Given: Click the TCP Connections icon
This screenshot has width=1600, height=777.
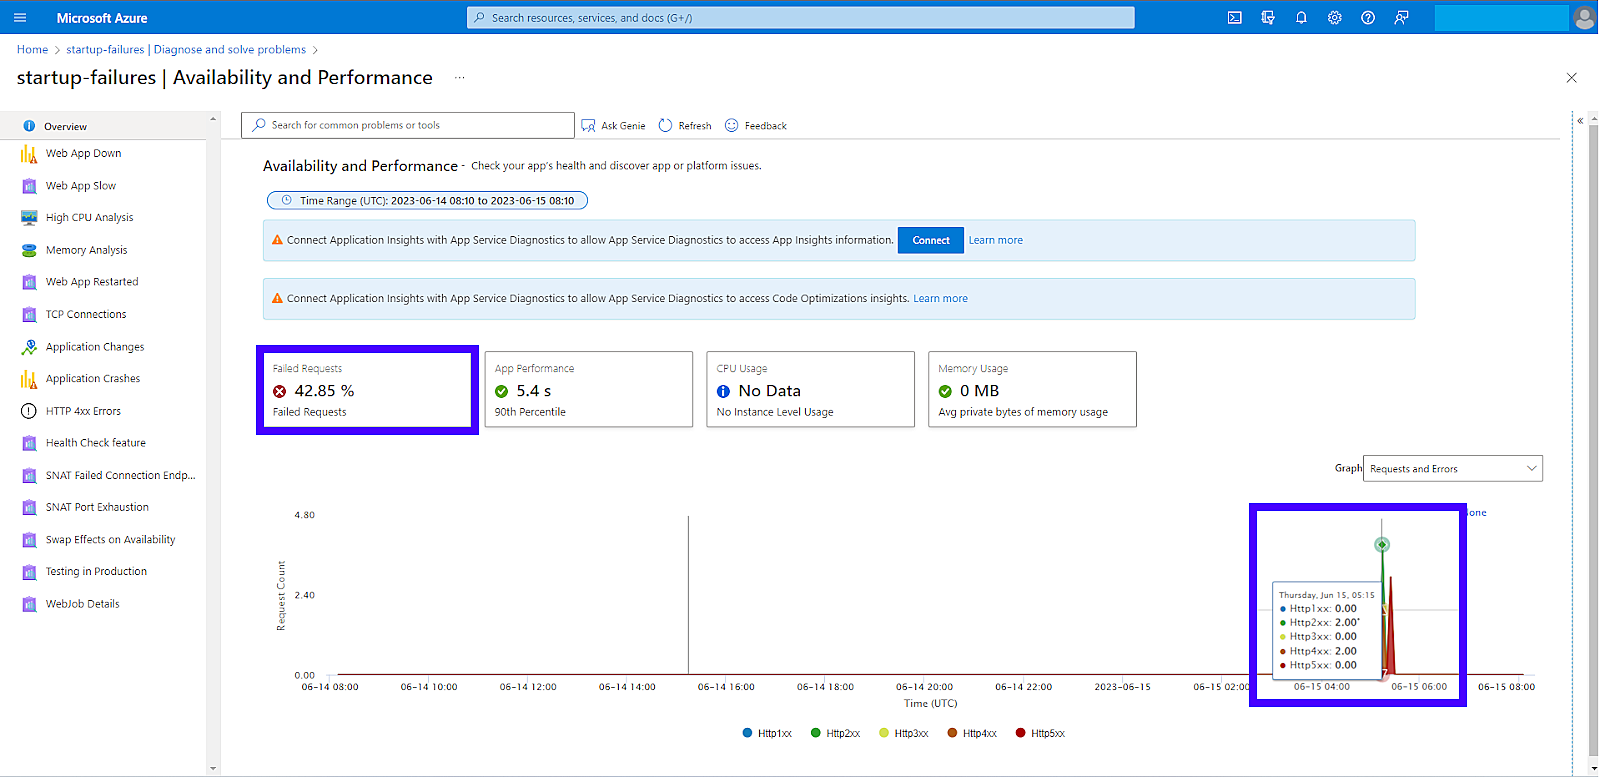Looking at the screenshot, I should coord(29,315).
